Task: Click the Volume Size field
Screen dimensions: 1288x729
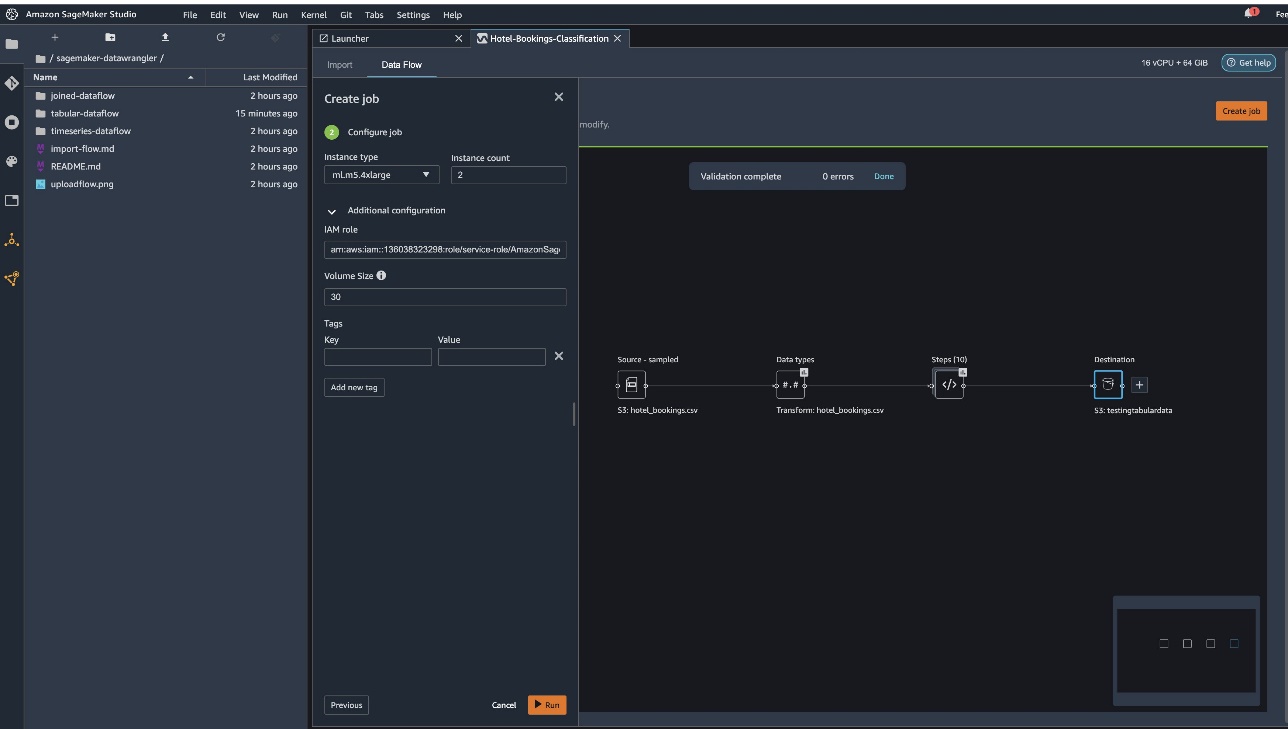Action: pyautogui.click(x=445, y=297)
